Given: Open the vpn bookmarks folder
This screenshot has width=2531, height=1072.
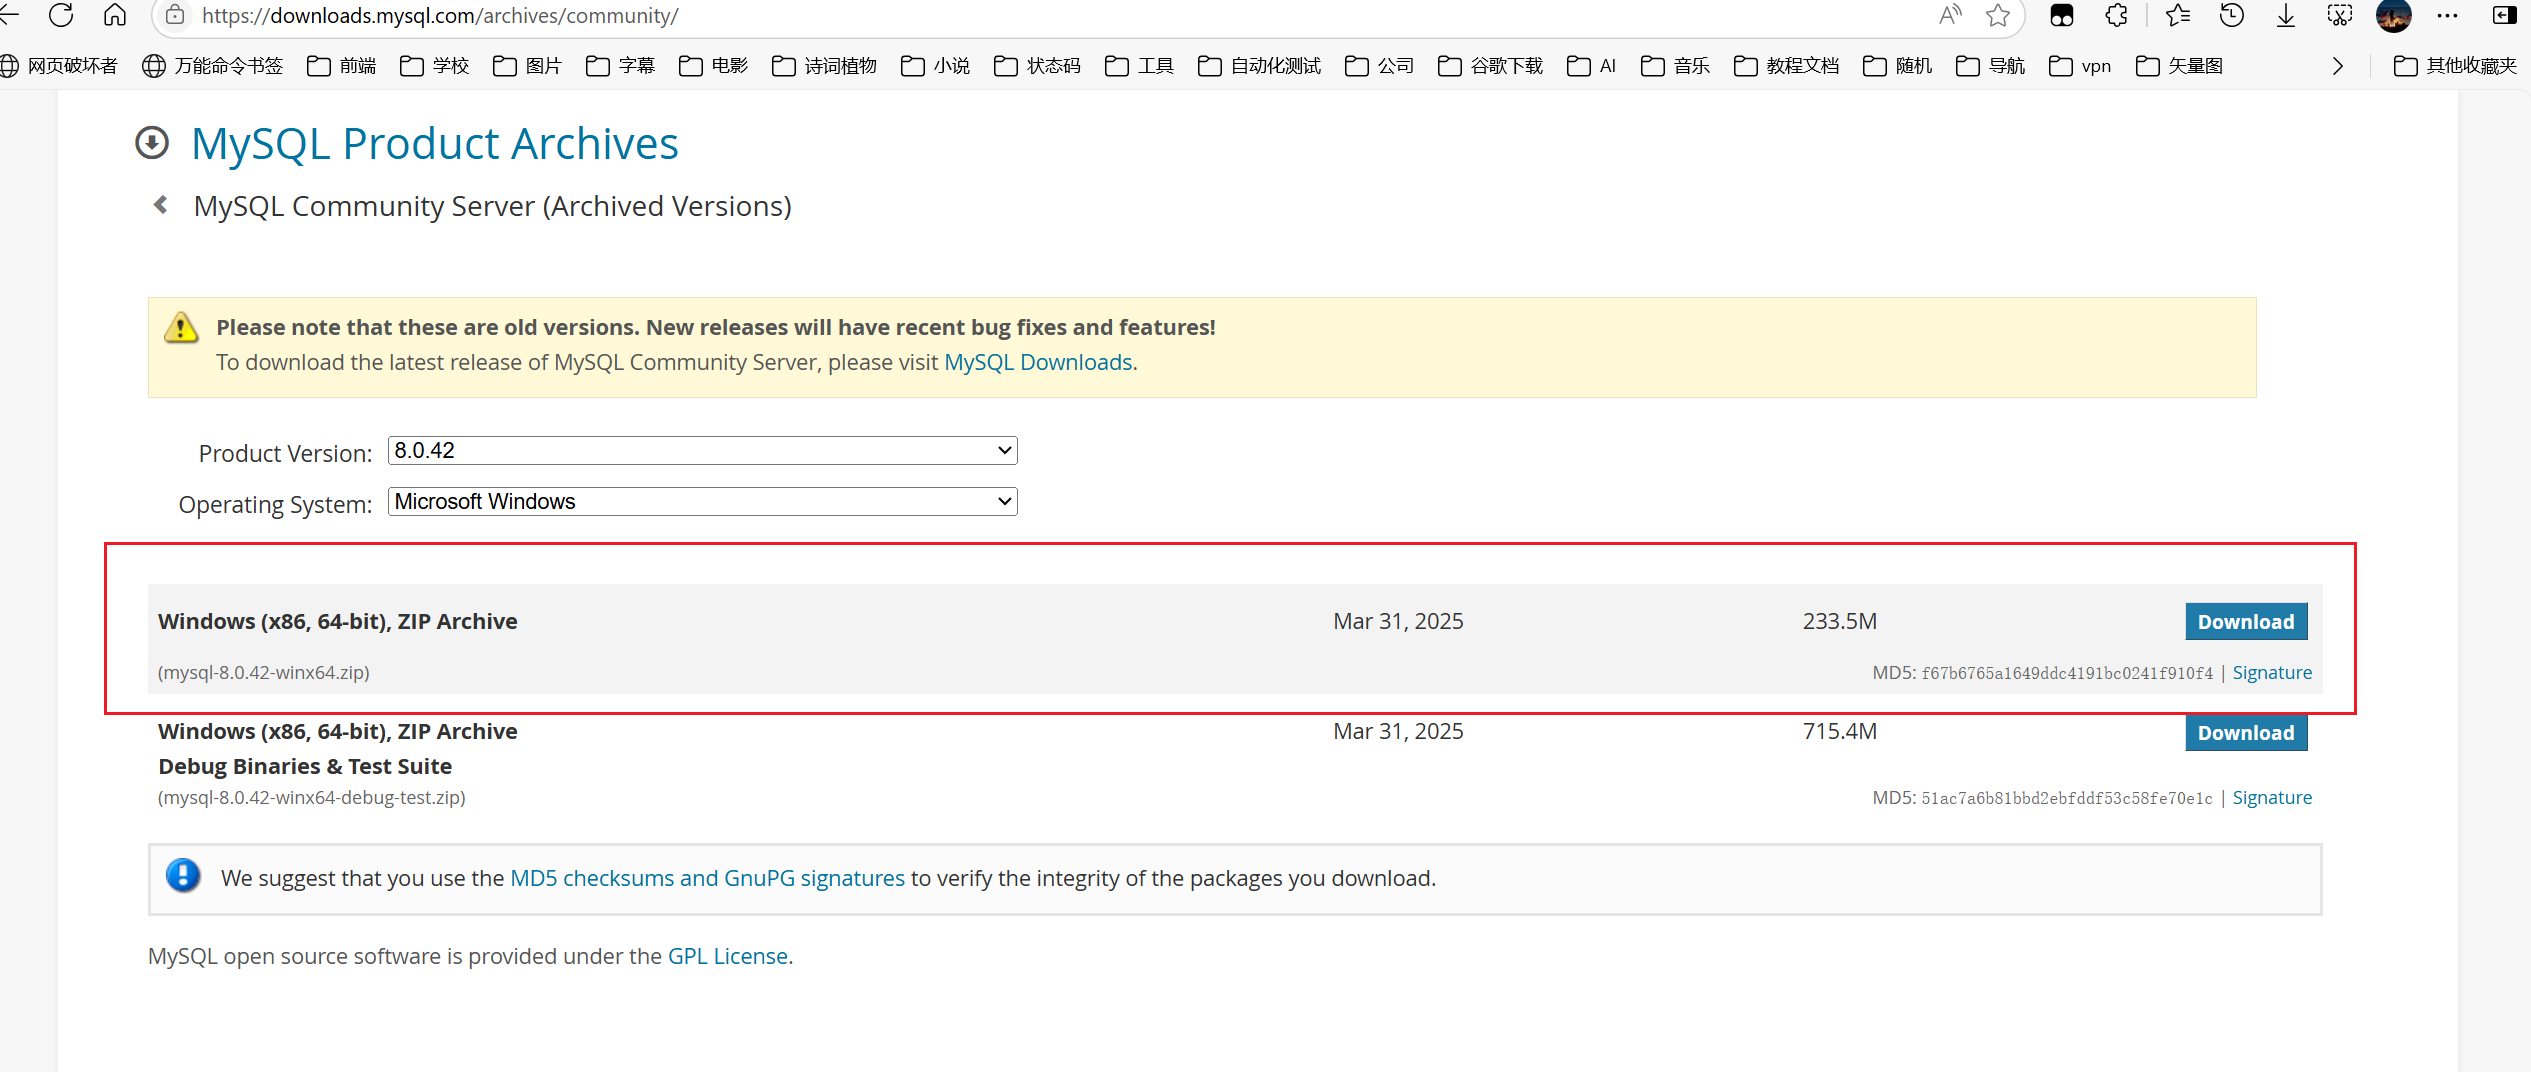Looking at the screenshot, I should [x=2080, y=66].
